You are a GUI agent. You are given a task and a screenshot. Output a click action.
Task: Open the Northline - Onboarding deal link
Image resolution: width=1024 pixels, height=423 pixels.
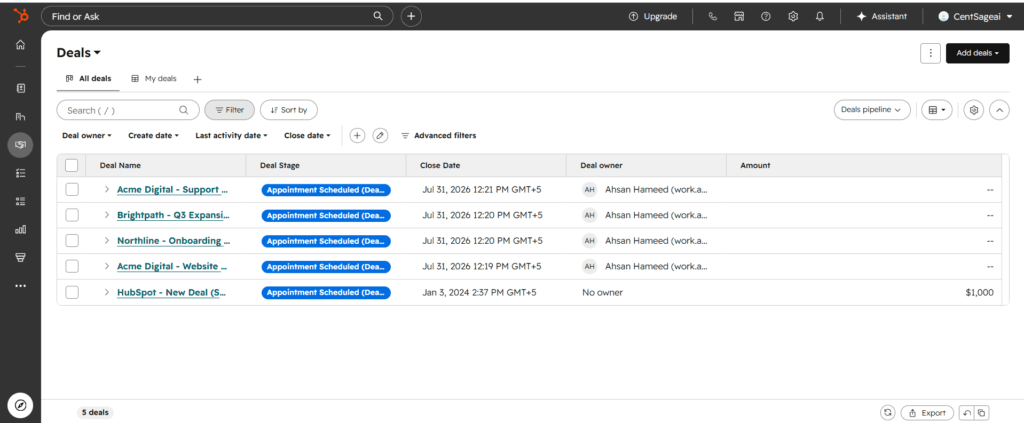point(174,241)
